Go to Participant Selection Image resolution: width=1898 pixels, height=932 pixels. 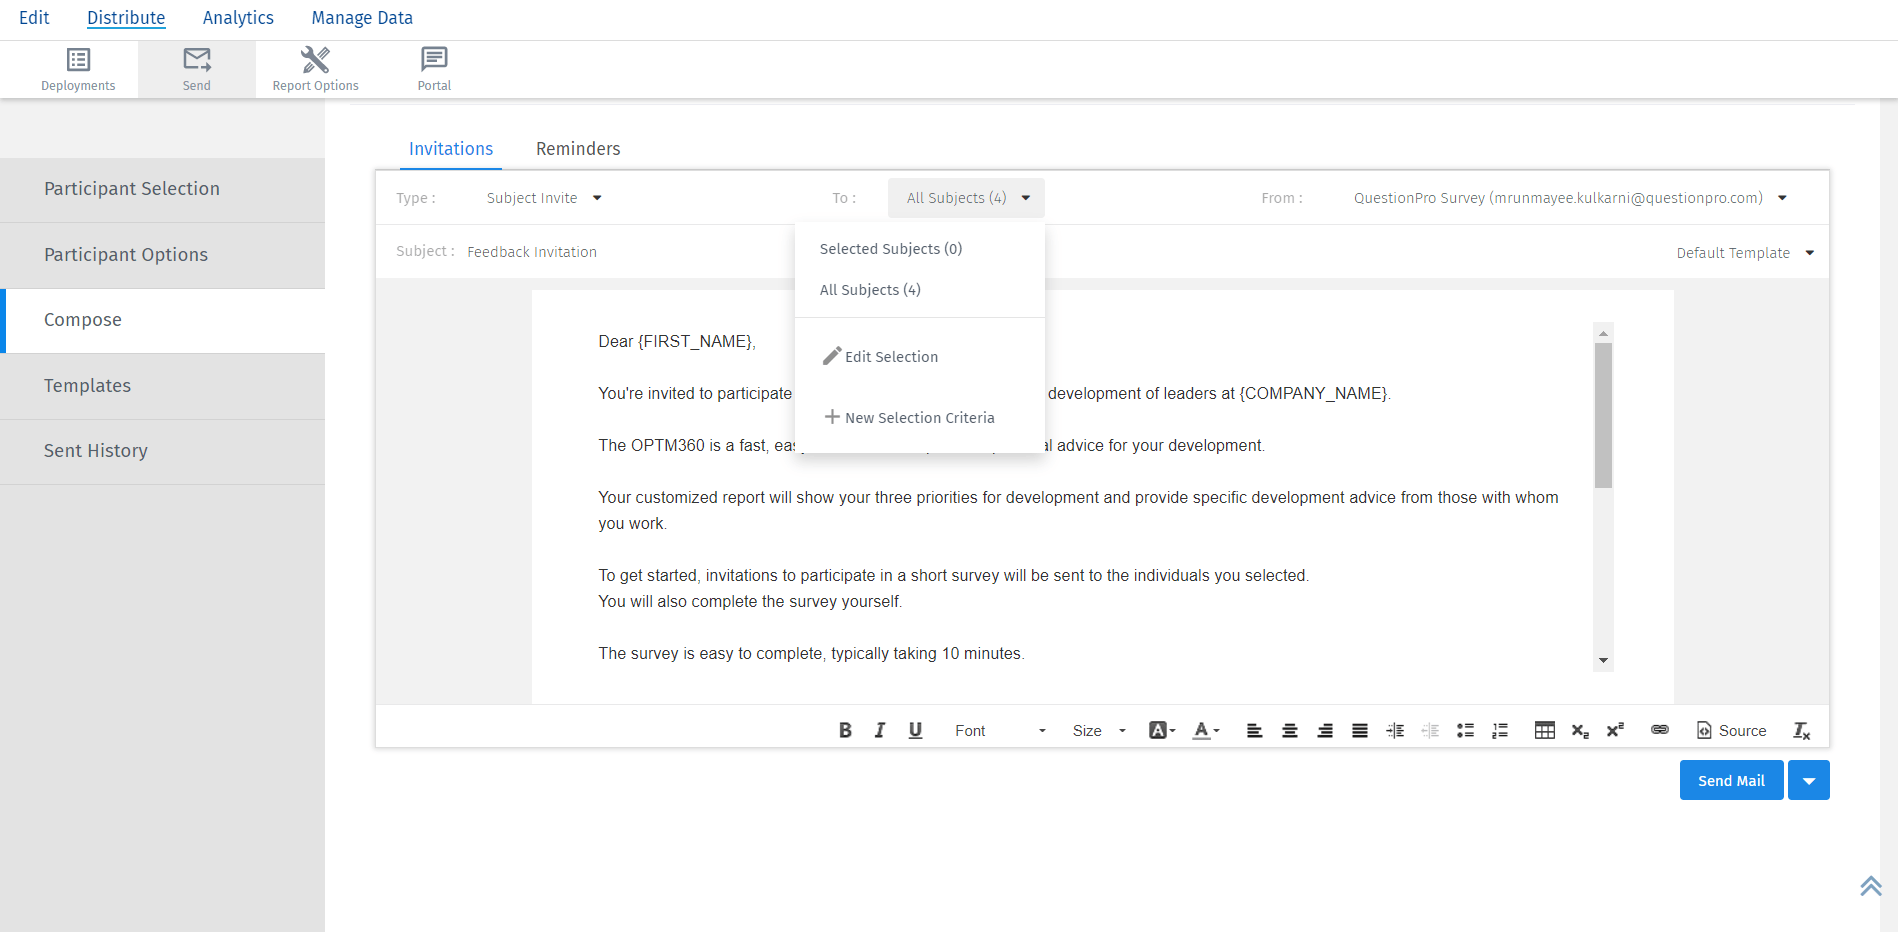point(162,189)
